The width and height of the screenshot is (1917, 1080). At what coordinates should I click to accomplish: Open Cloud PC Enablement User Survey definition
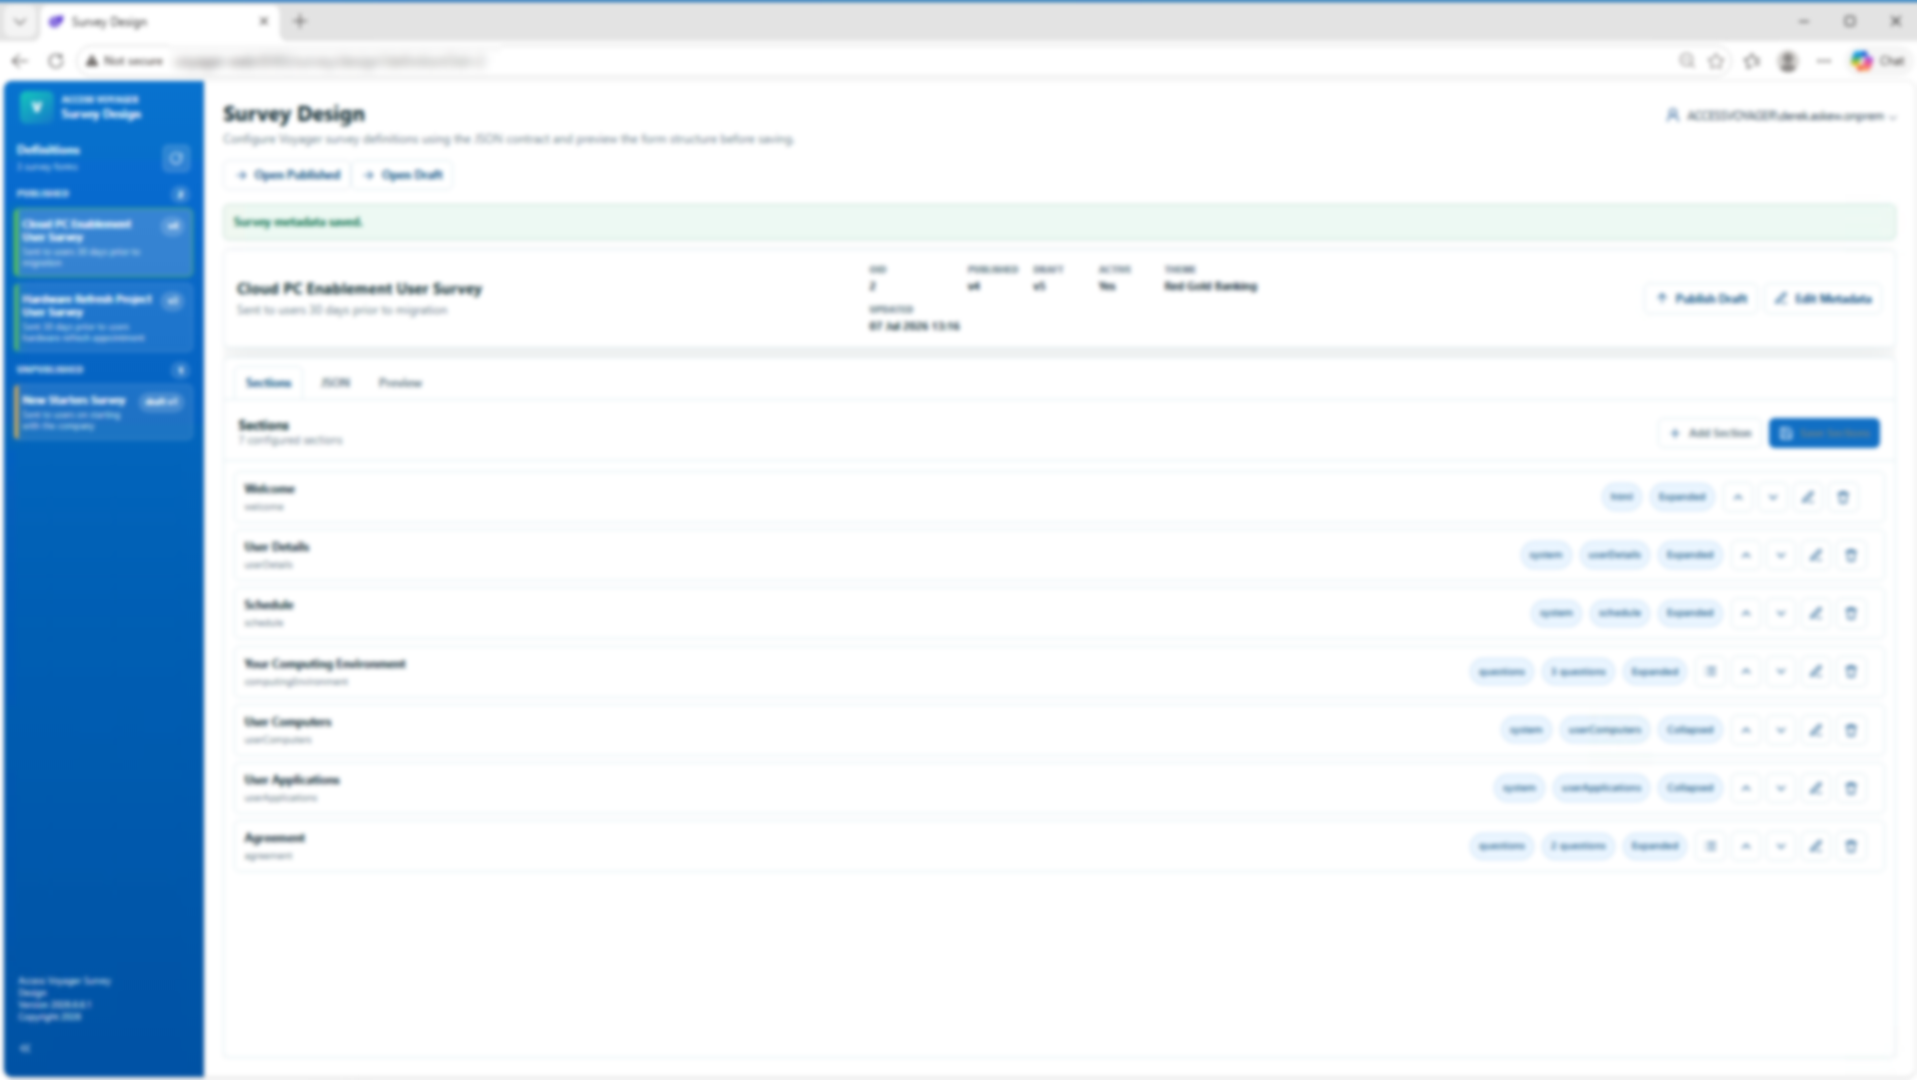[103, 242]
